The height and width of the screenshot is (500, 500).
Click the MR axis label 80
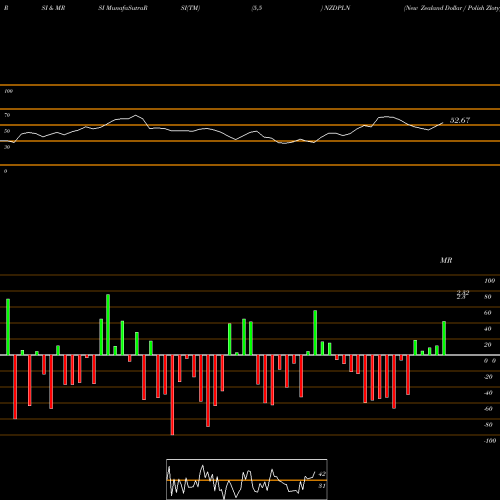pos(488,297)
